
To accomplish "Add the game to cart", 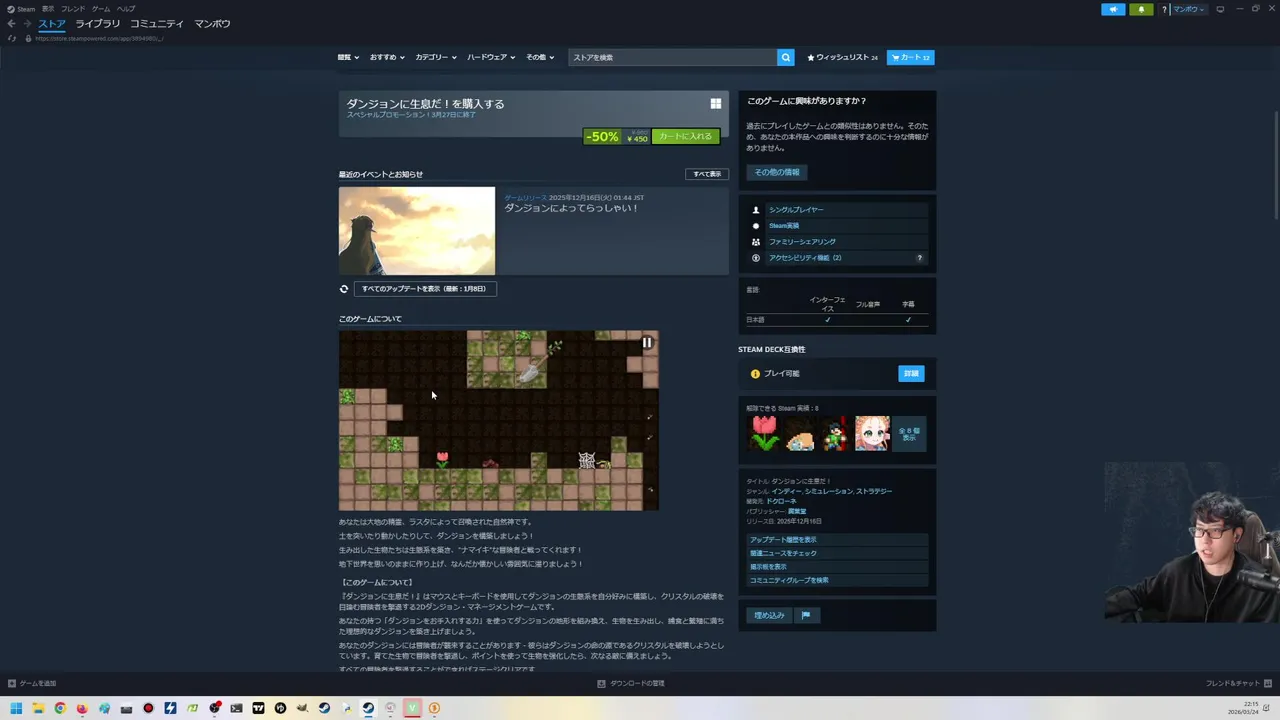I will 686,136.
